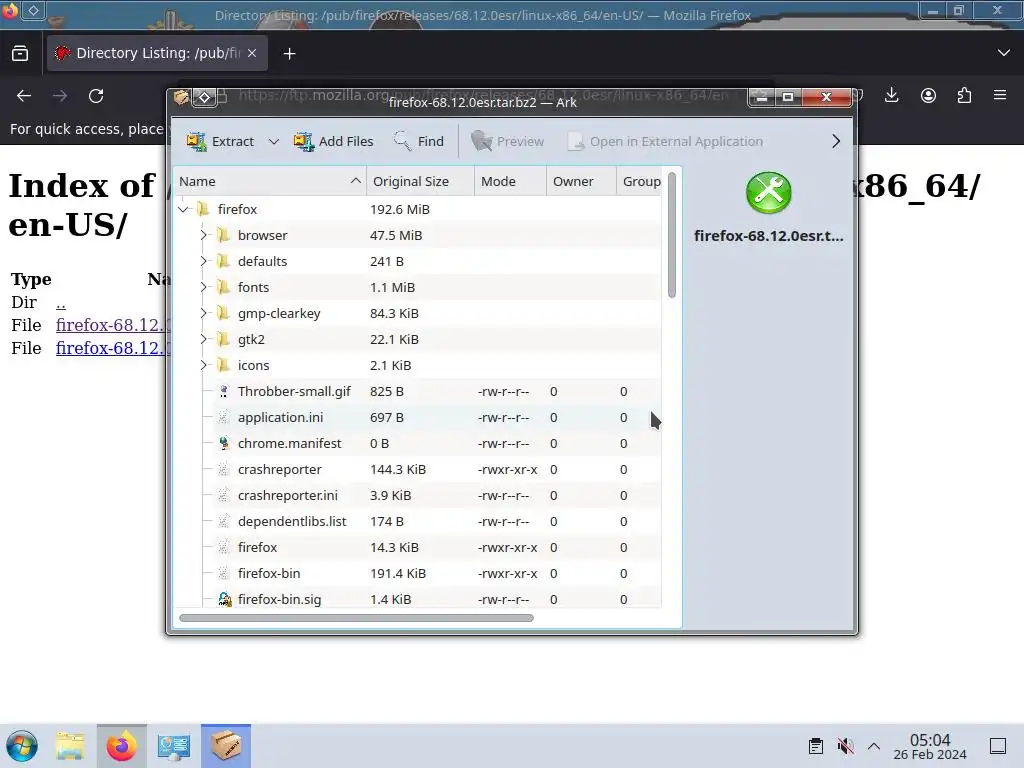Sort by Original Size column header

420,182
